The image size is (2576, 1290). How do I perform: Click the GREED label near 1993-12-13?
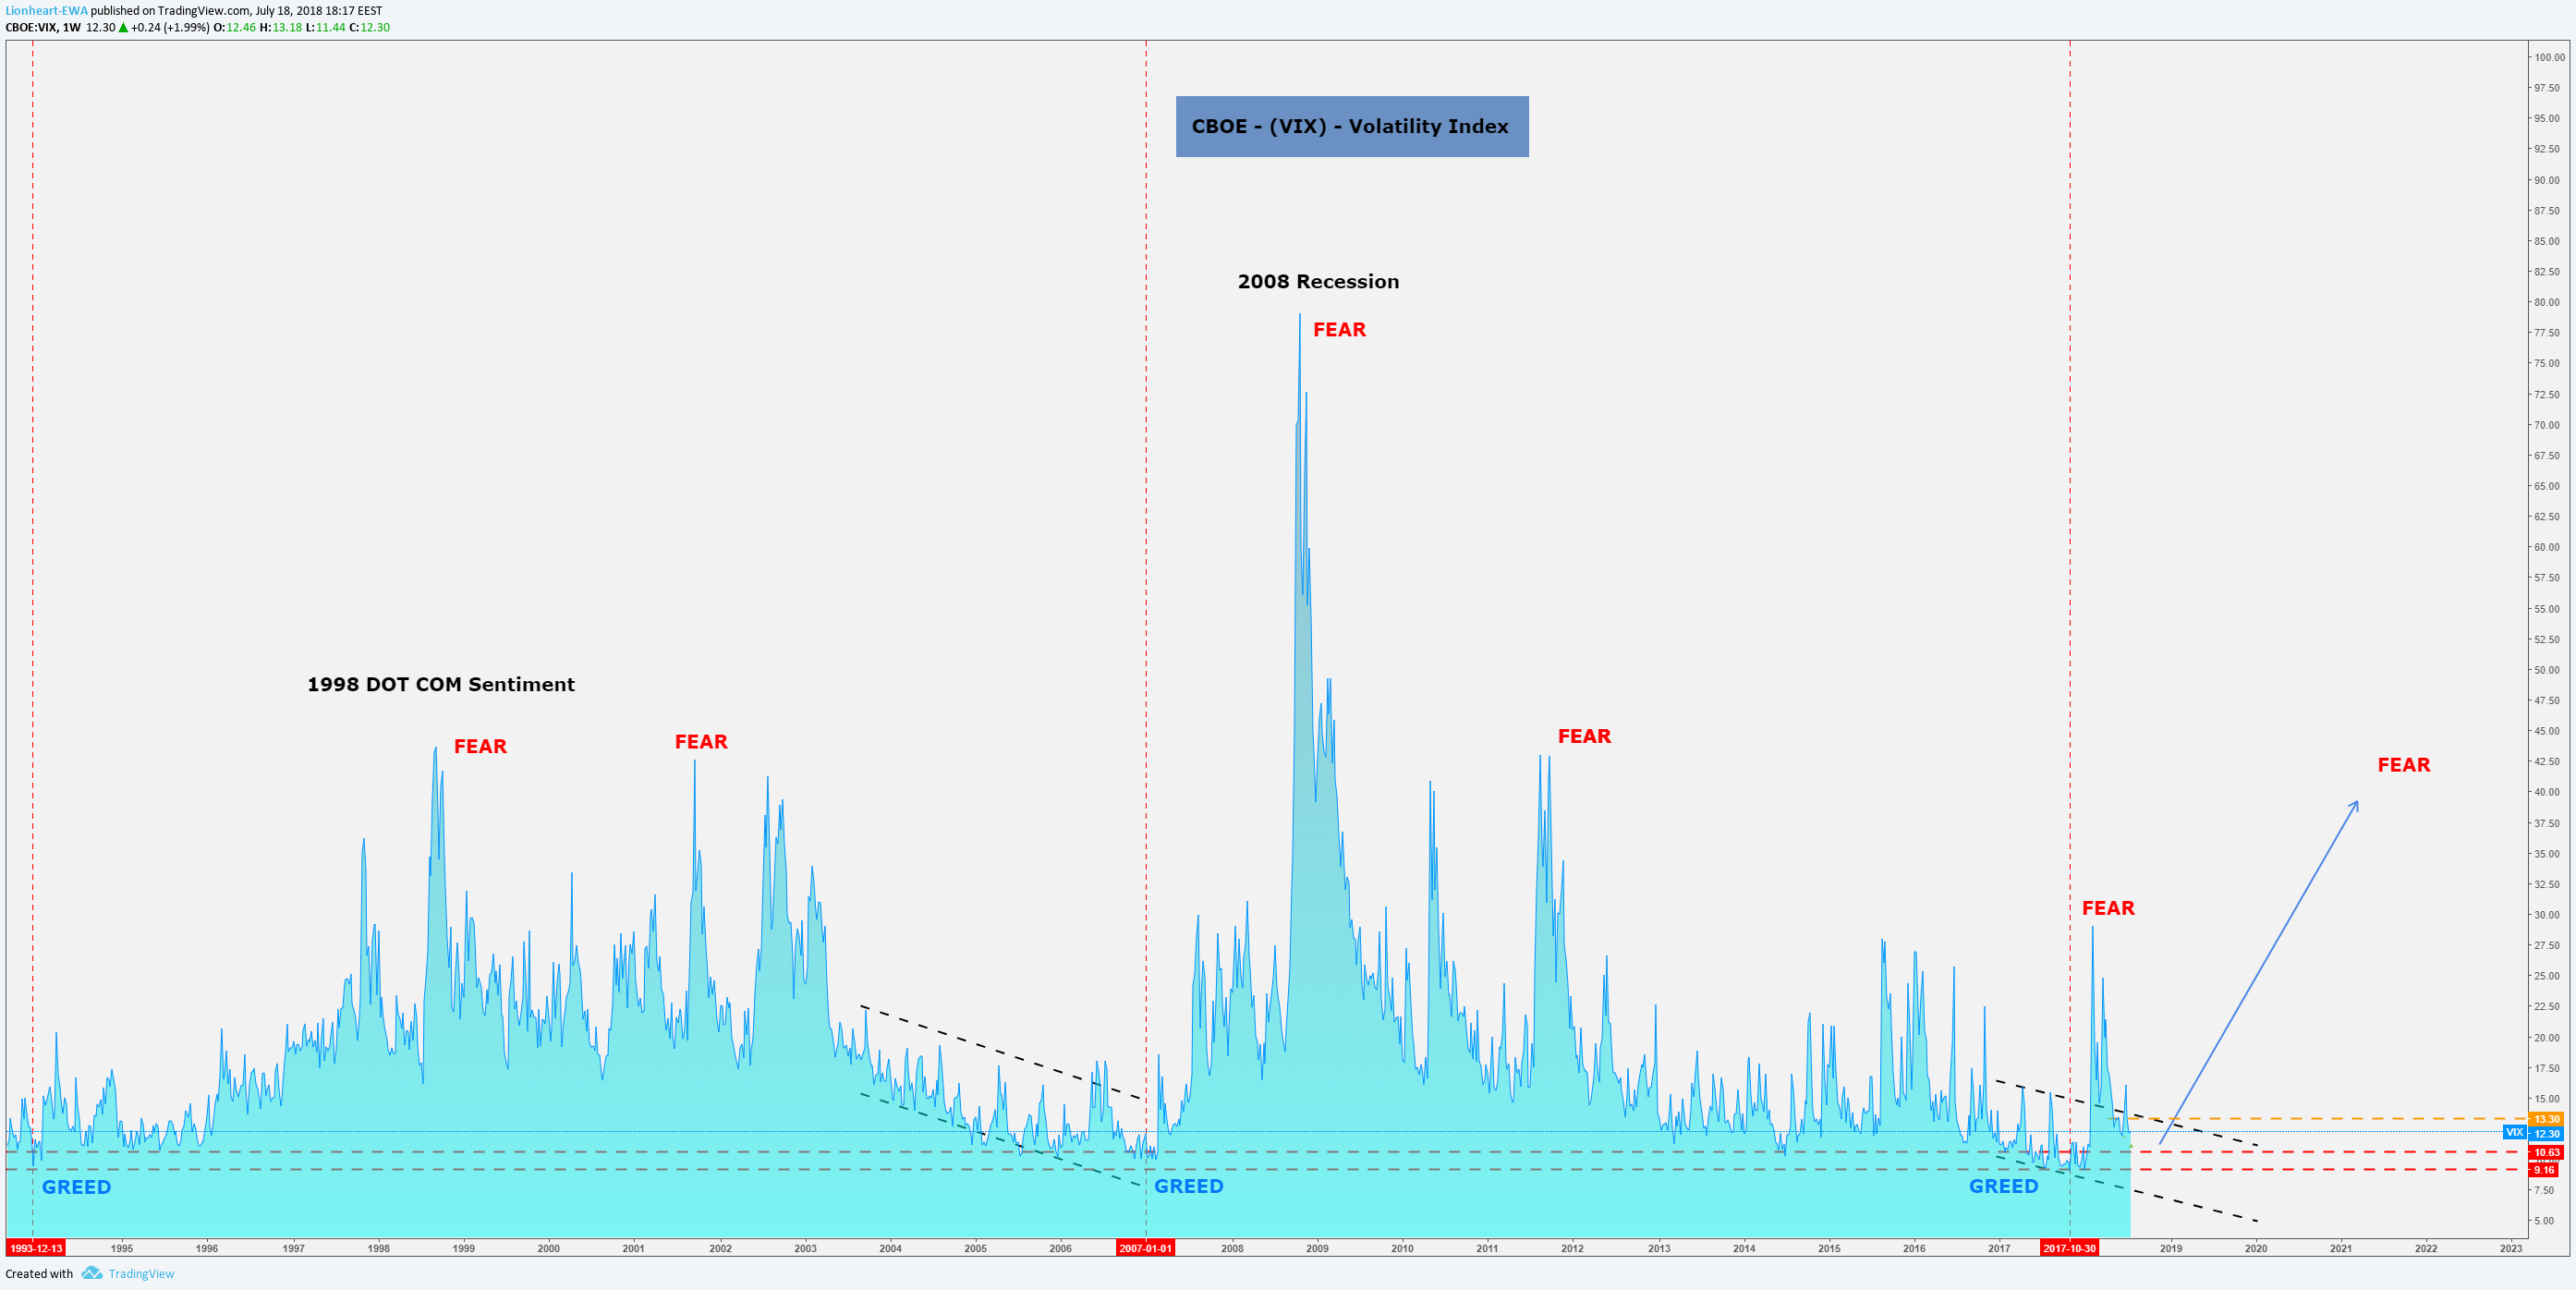(76, 1188)
